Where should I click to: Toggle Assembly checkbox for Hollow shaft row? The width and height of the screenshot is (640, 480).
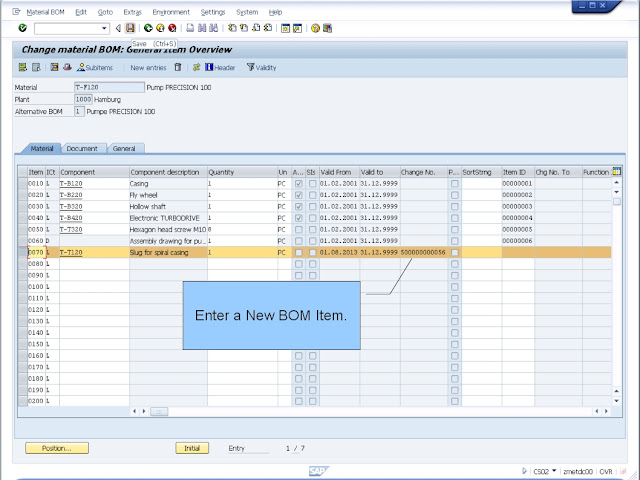coord(299,207)
